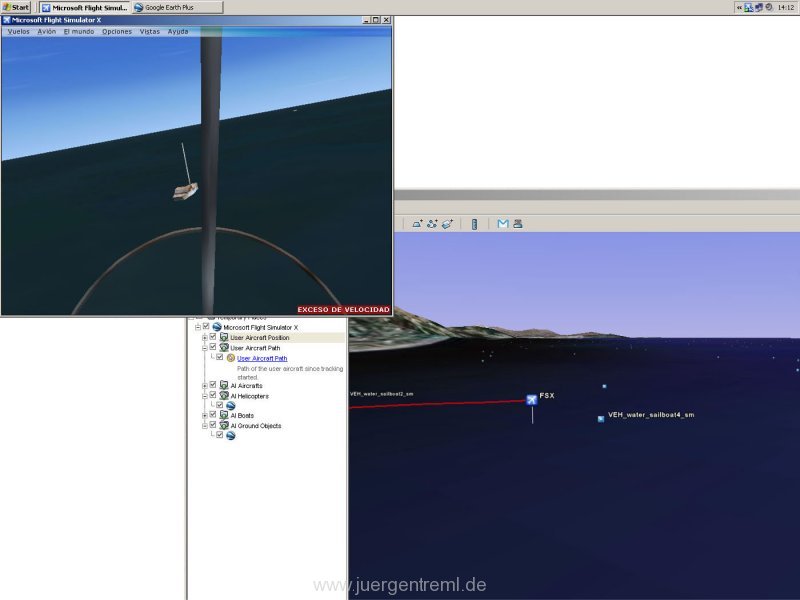Click the Add Image Overlay toolbar icon
The height and width of the screenshot is (600, 800).
447,223
